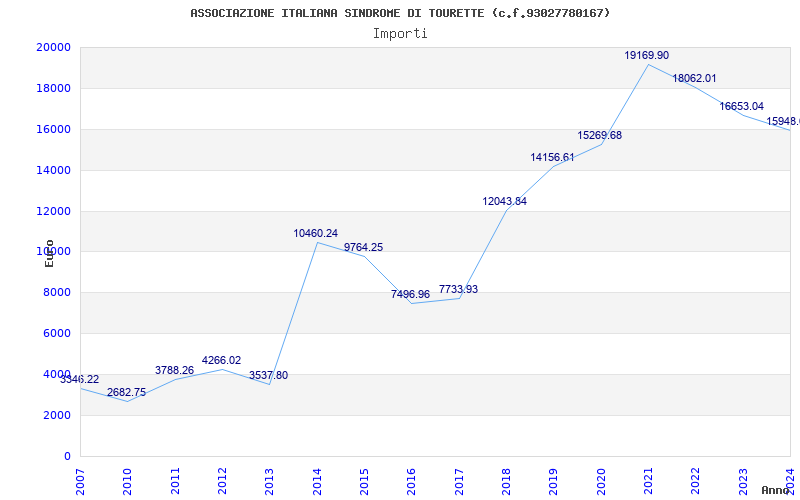Screen dimensions: 800x500
Task: Select the 15269.68 data label
Action: pos(599,135)
